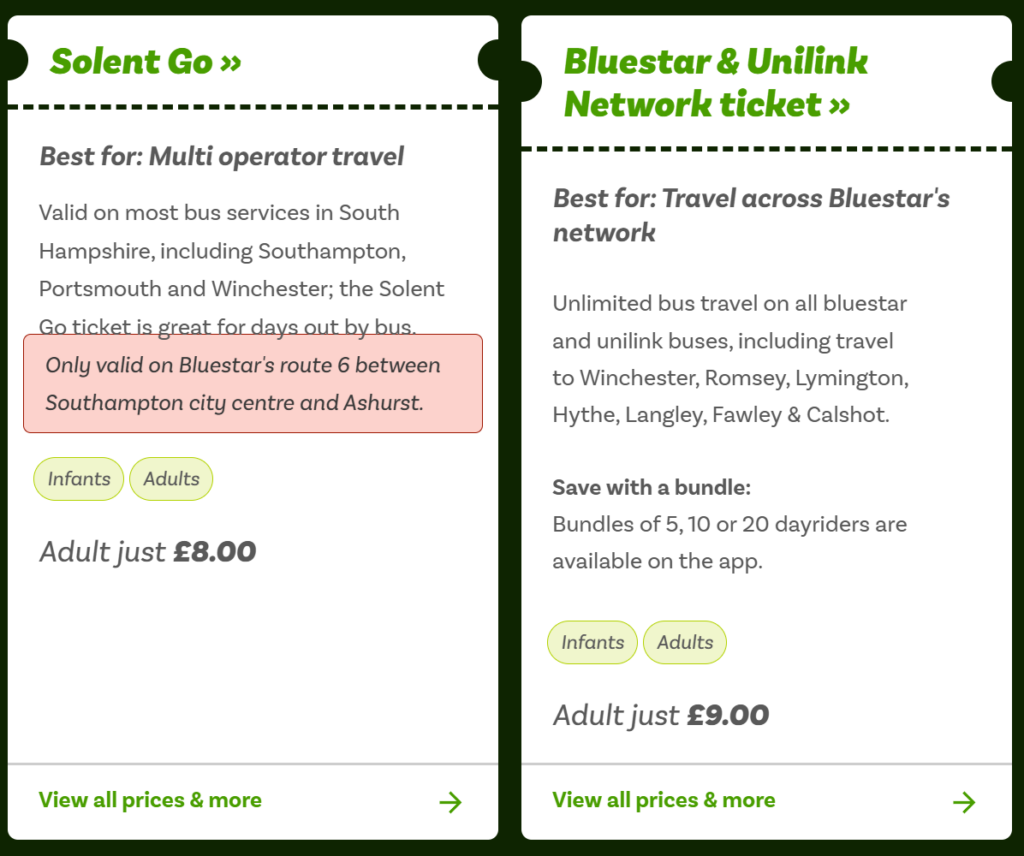Viewport: 1024px width, 856px height.
Task: Click View all prices & more under Bluestar & Unilink
Action: pyautogui.click(x=664, y=801)
